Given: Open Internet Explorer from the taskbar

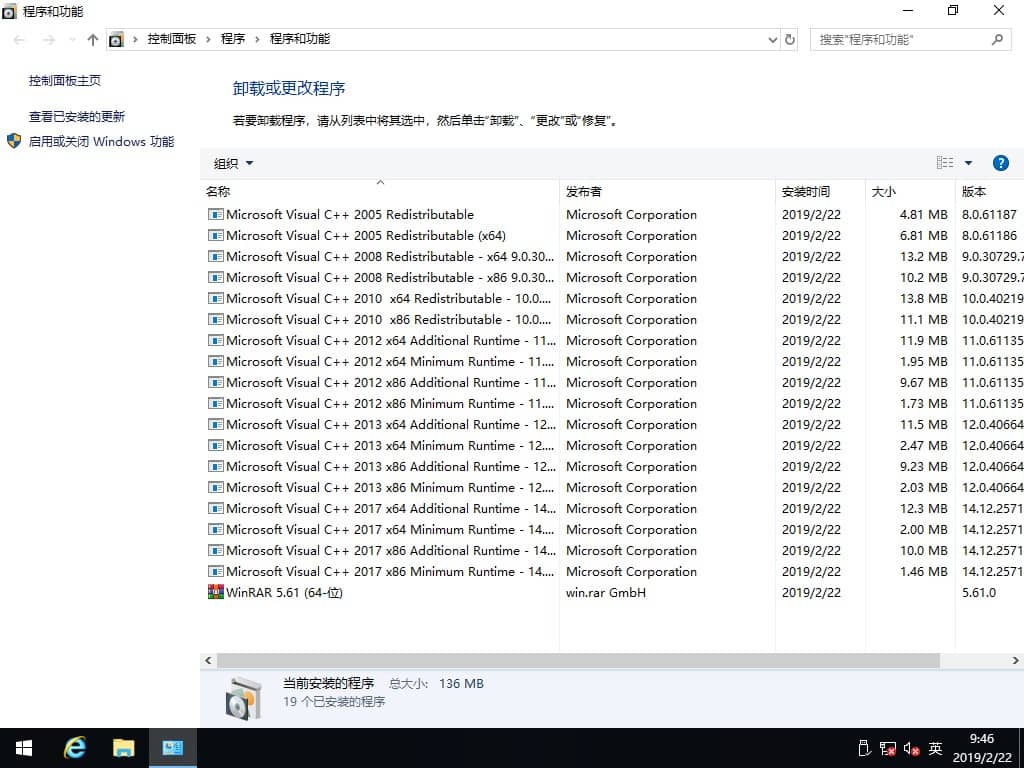Looking at the screenshot, I should click(x=75, y=747).
